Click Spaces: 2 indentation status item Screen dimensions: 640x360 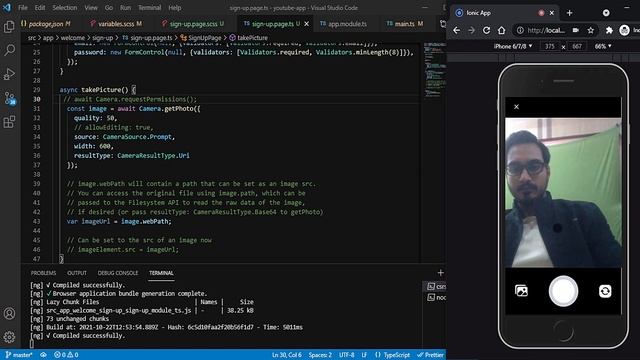(320, 355)
